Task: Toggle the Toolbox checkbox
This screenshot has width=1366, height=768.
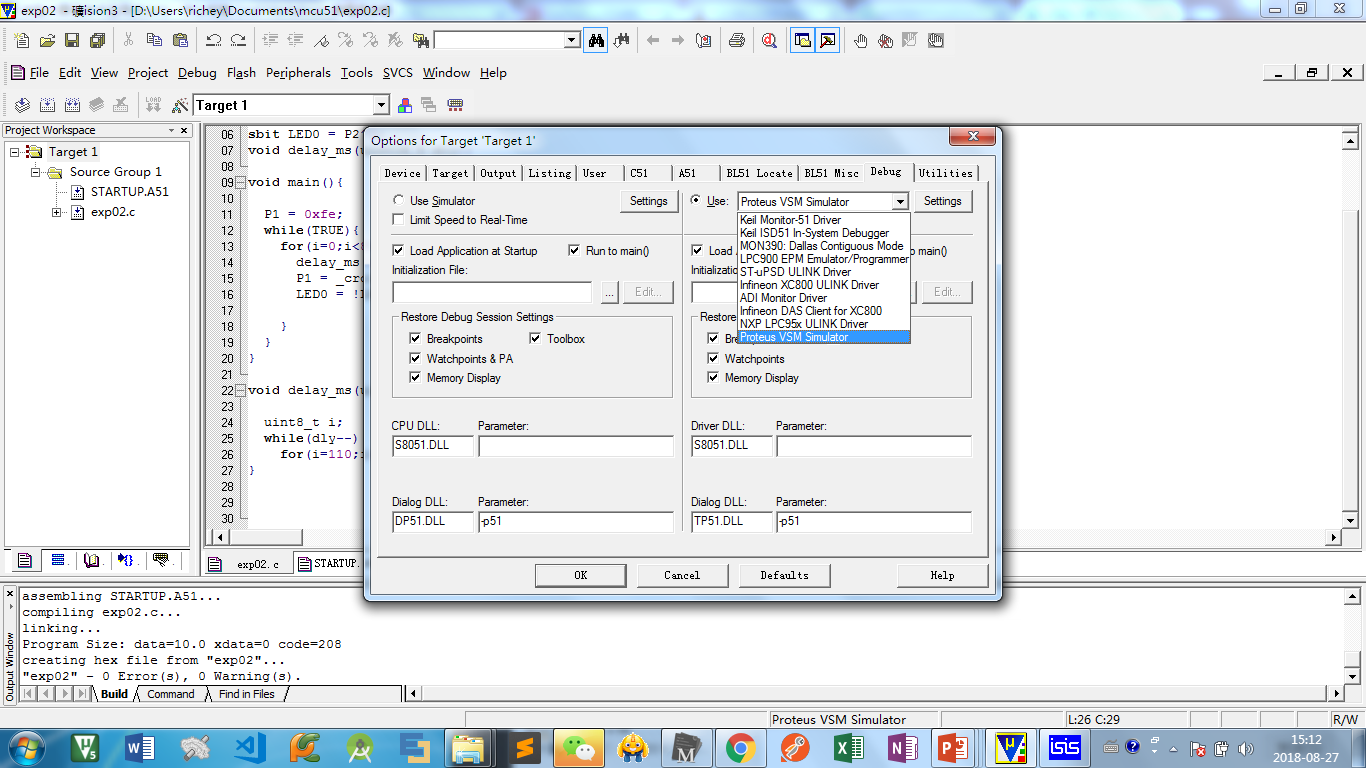Action: click(x=536, y=339)
